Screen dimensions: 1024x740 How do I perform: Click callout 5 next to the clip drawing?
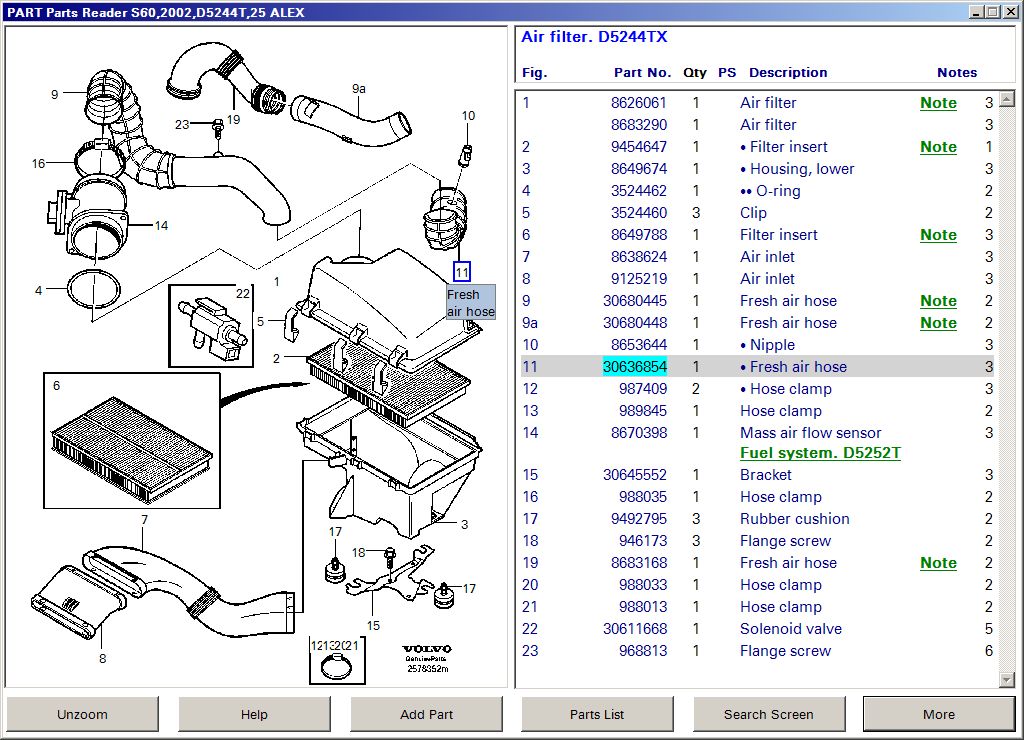pos(260,321)
